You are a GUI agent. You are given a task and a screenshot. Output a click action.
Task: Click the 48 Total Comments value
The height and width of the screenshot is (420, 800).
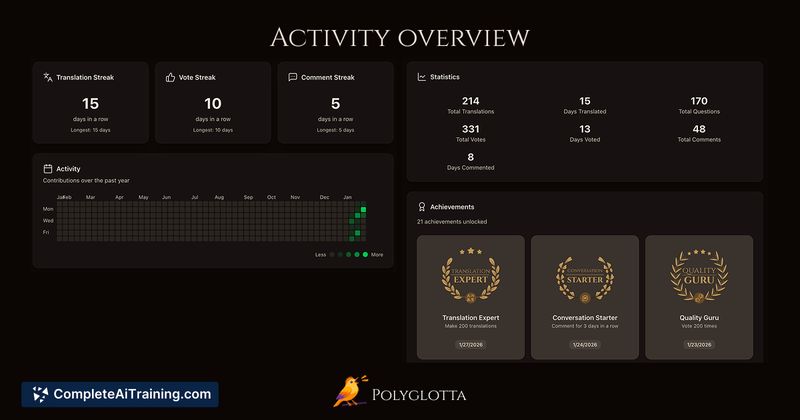click(699, 129)
